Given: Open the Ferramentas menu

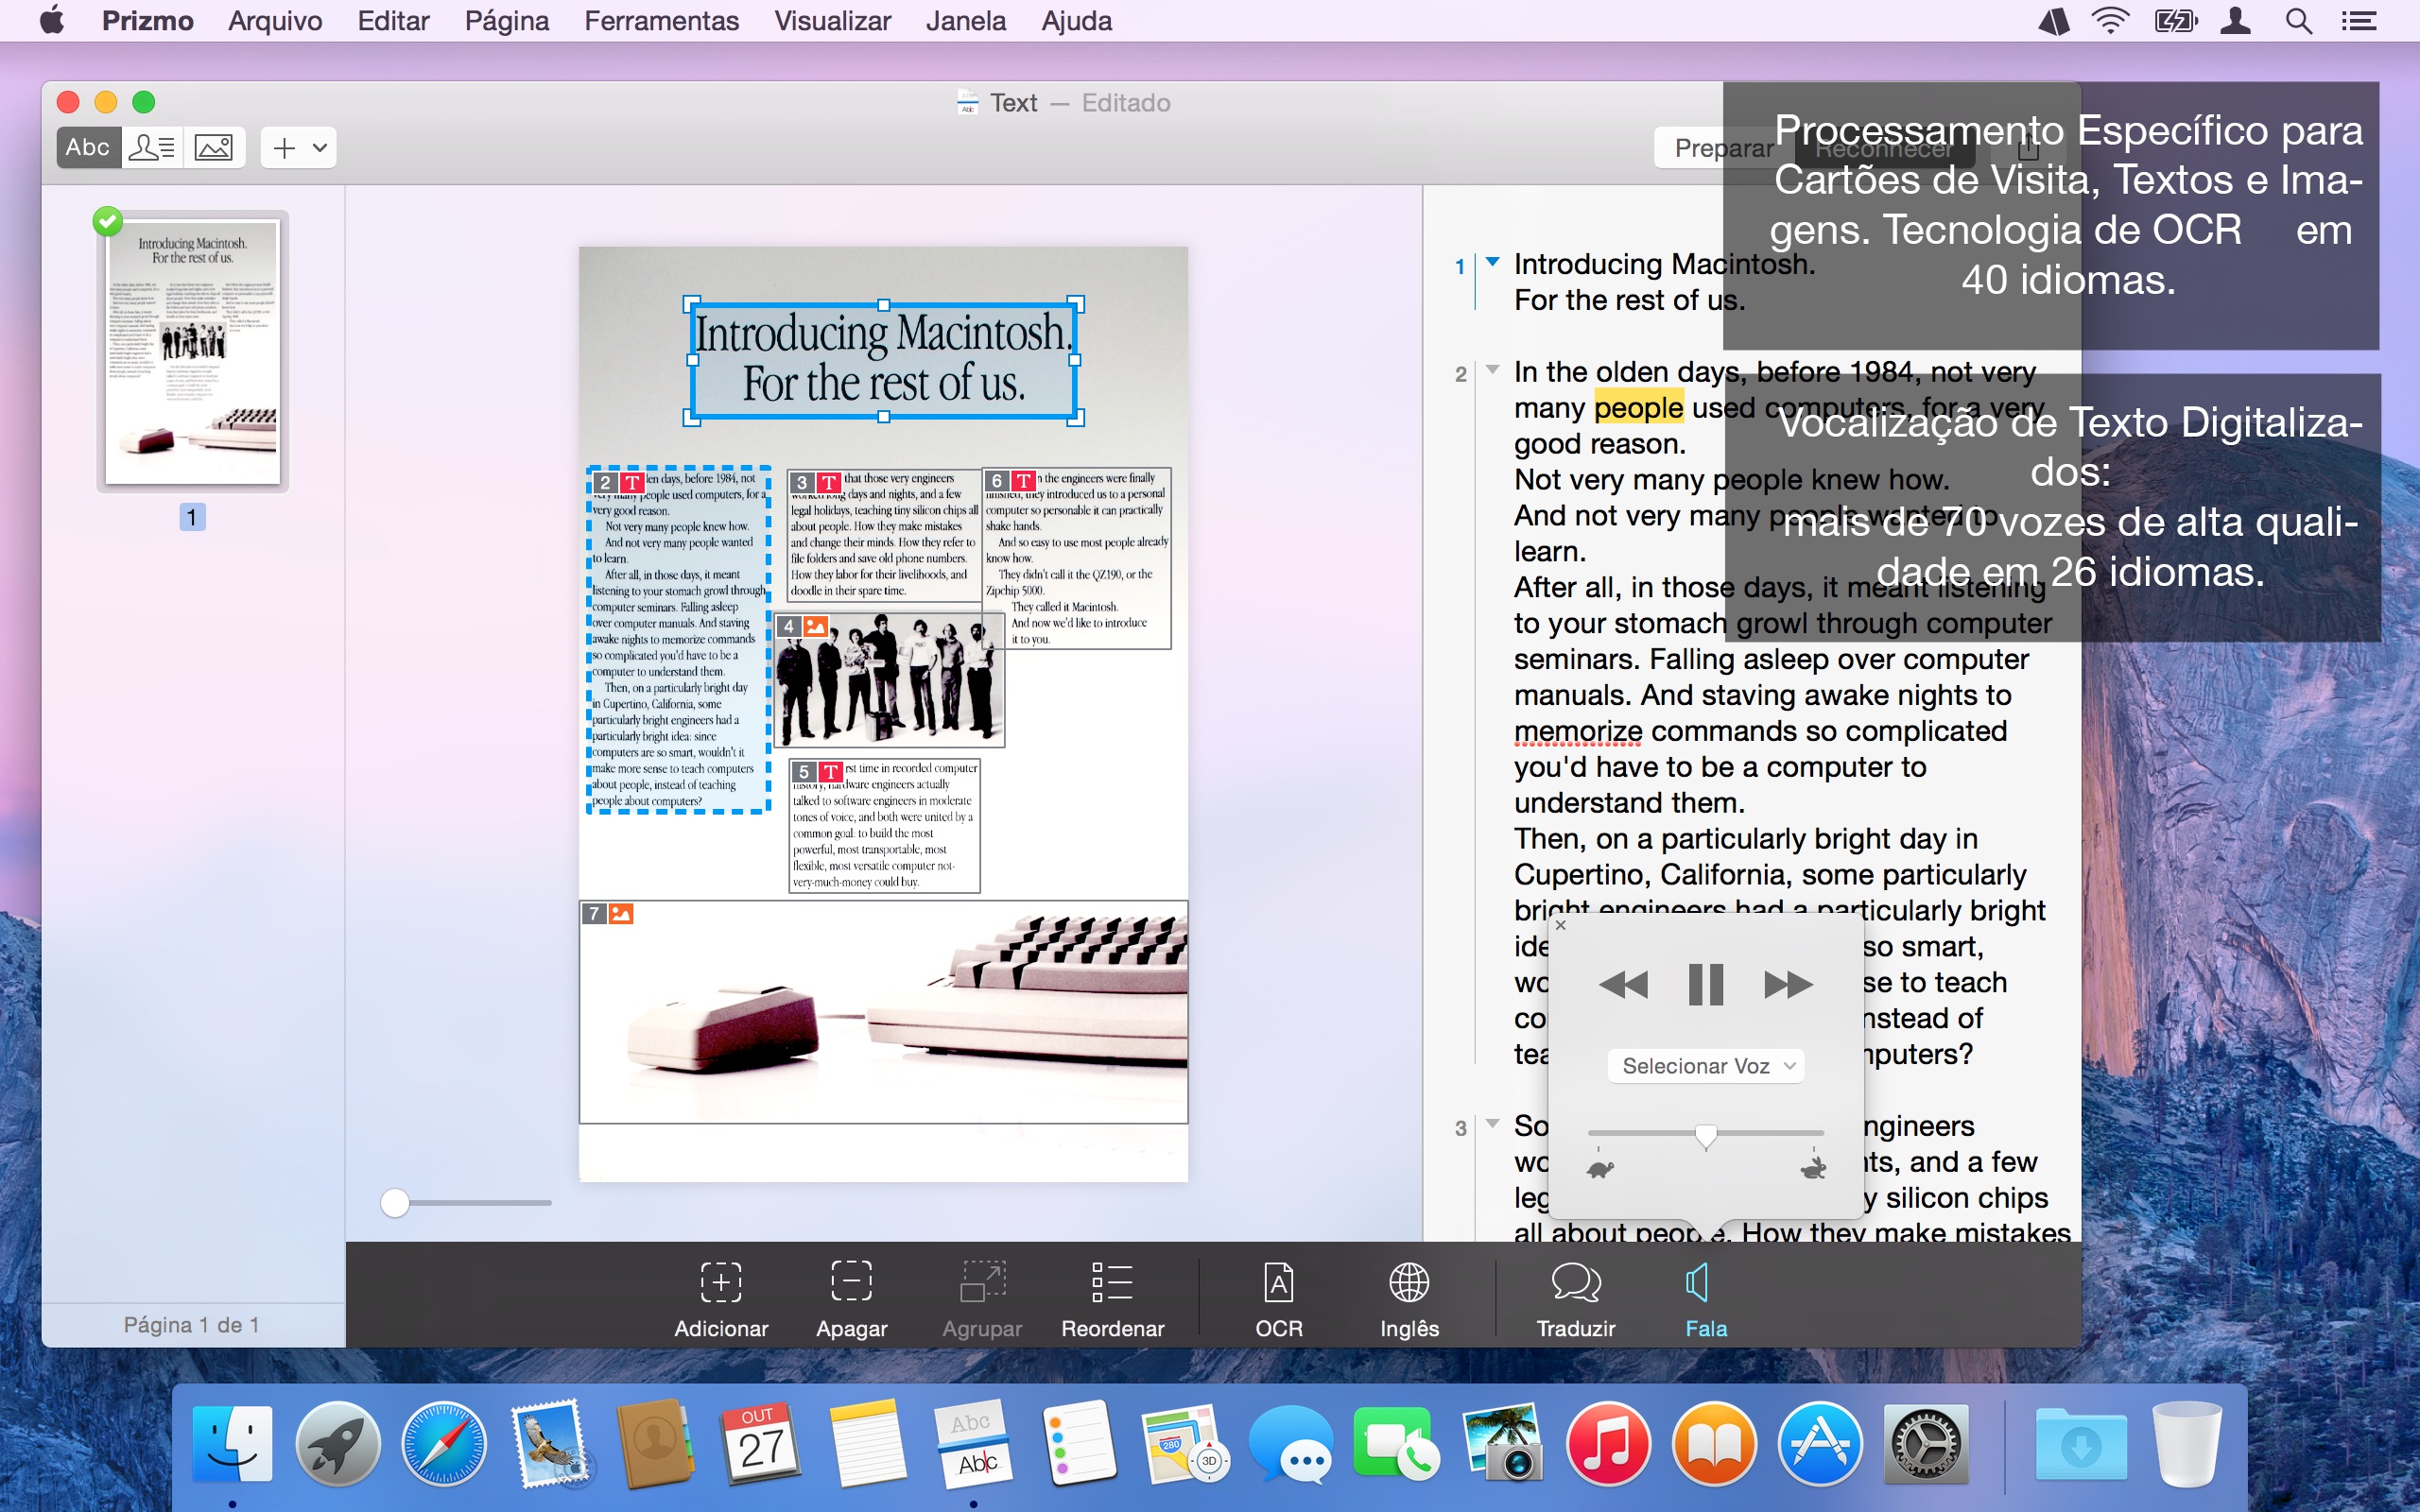Looking at the screenshot, I should [661, 21].
